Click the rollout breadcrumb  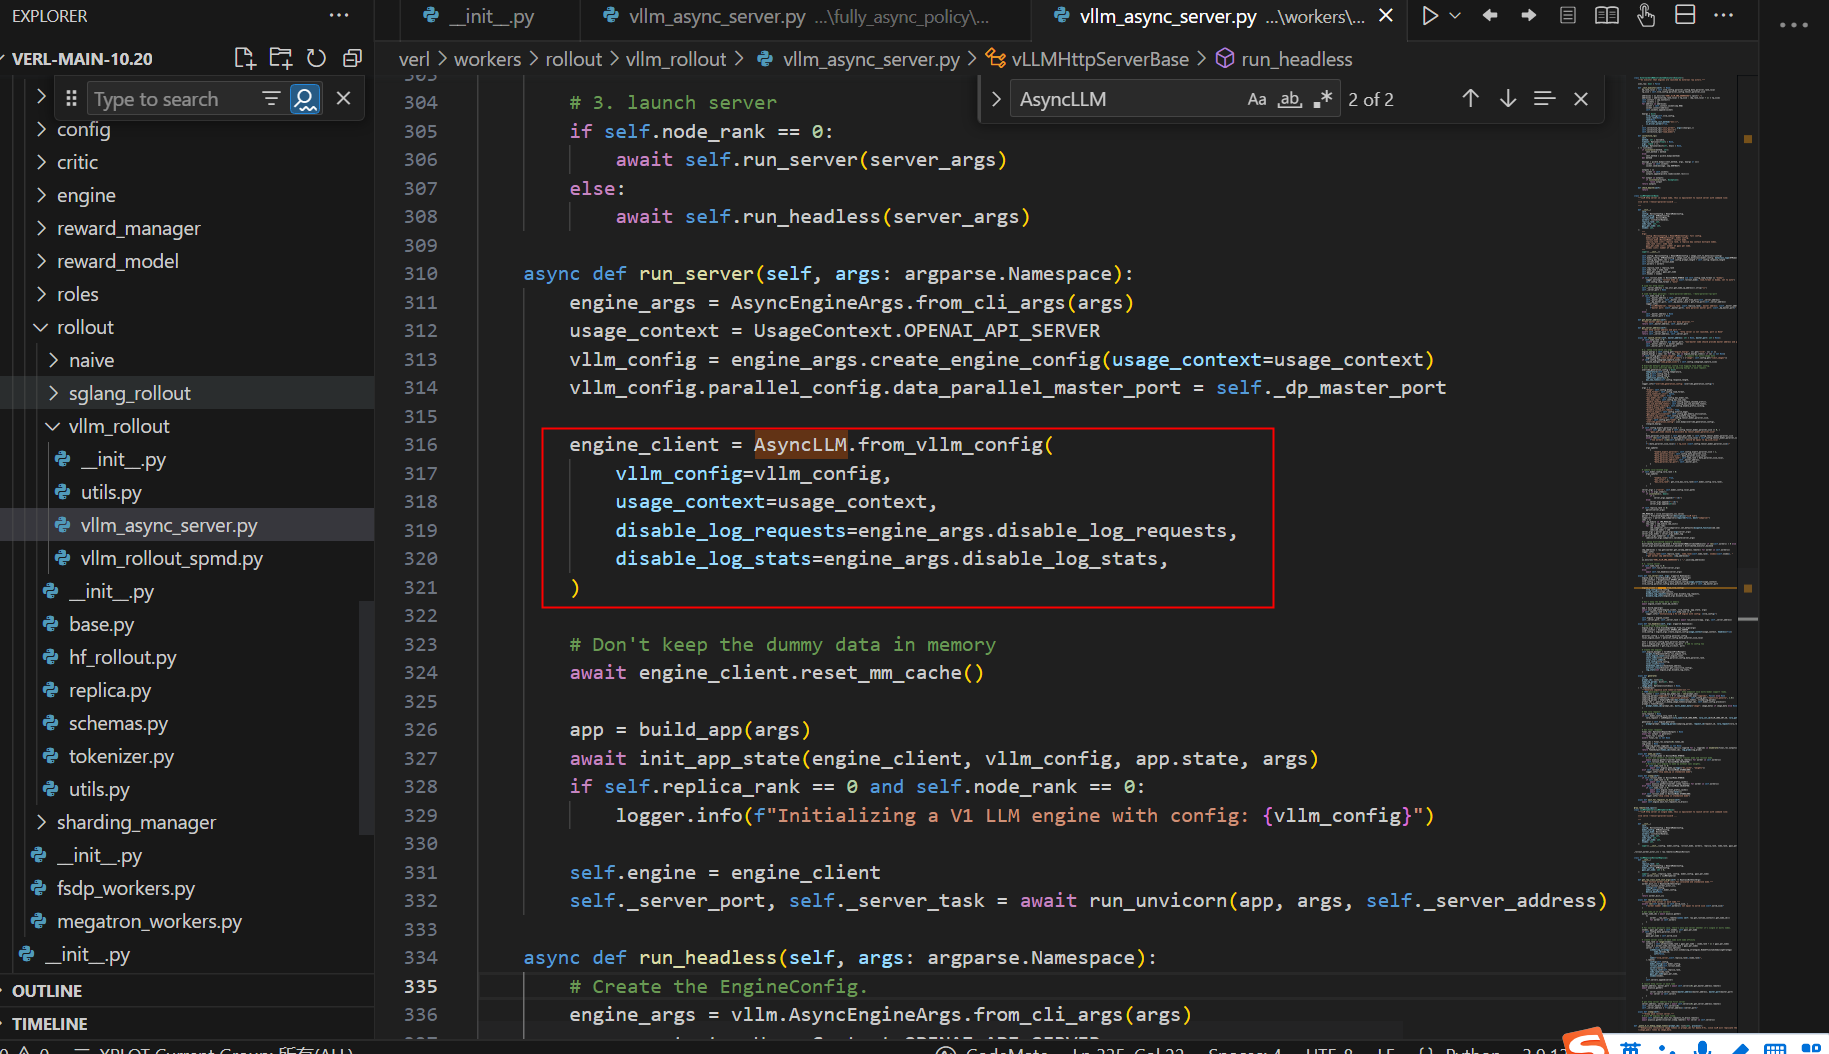(573, 59)
